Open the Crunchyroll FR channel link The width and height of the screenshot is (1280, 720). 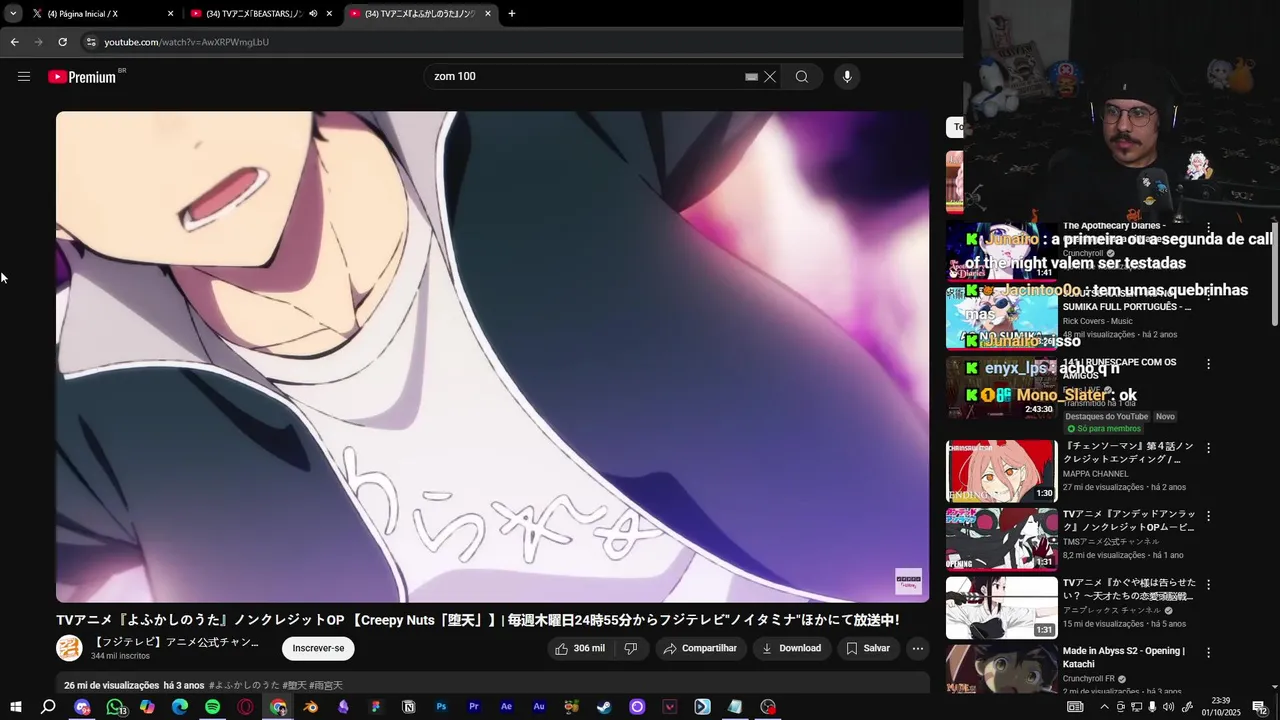(x=1089, y=678)
